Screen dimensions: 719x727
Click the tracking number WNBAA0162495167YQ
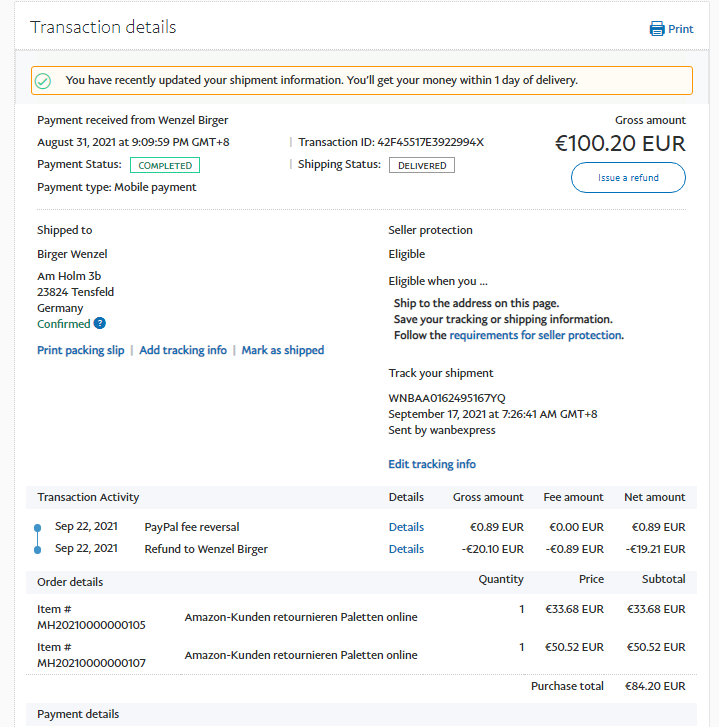tap(447, 398)
